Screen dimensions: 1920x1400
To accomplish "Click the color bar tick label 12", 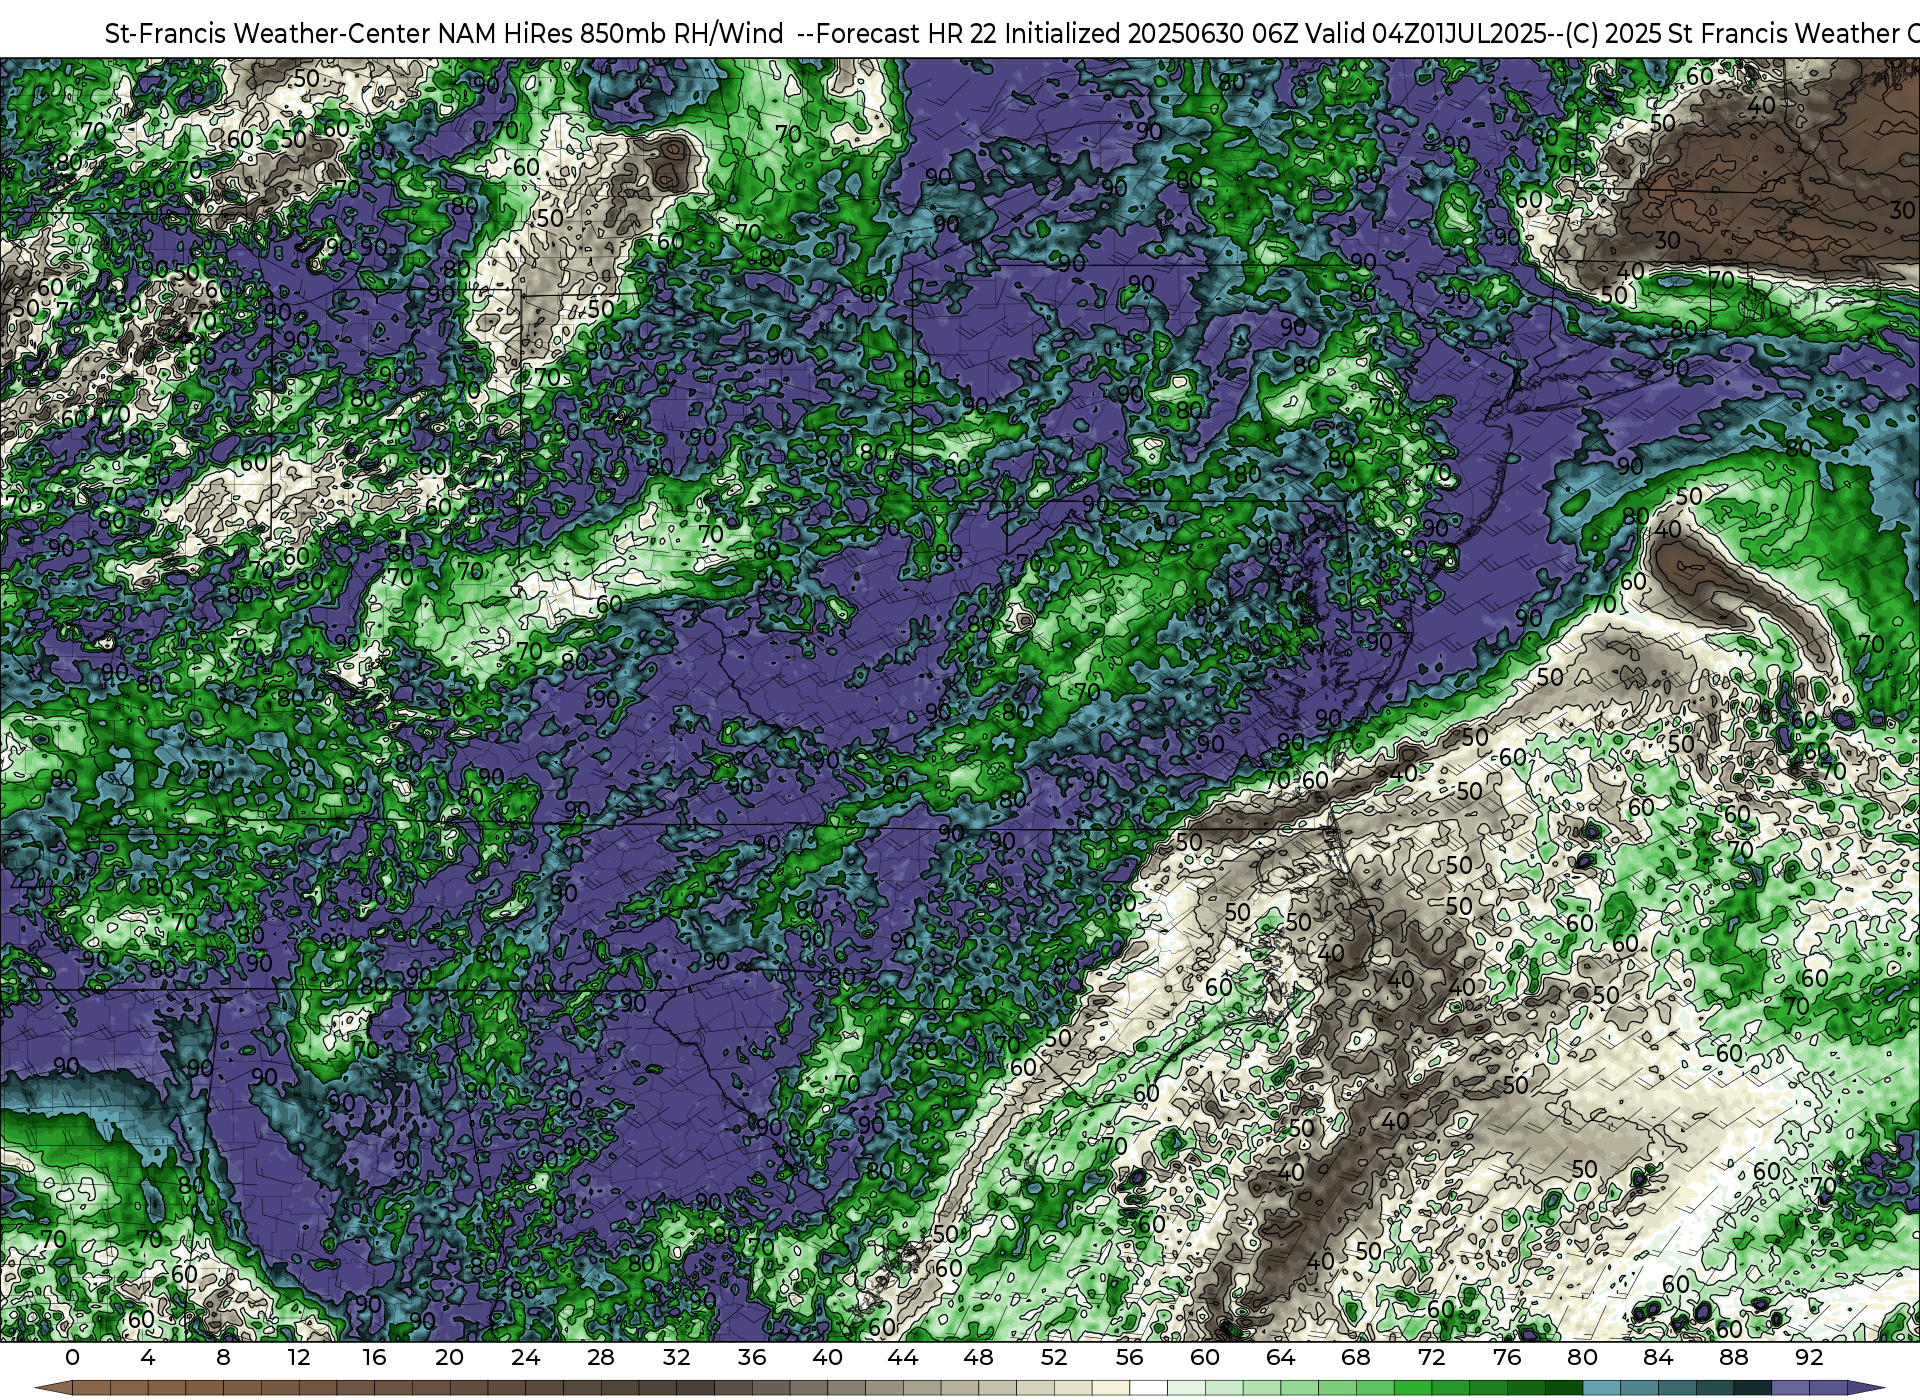I will (x=299, y=1358).
